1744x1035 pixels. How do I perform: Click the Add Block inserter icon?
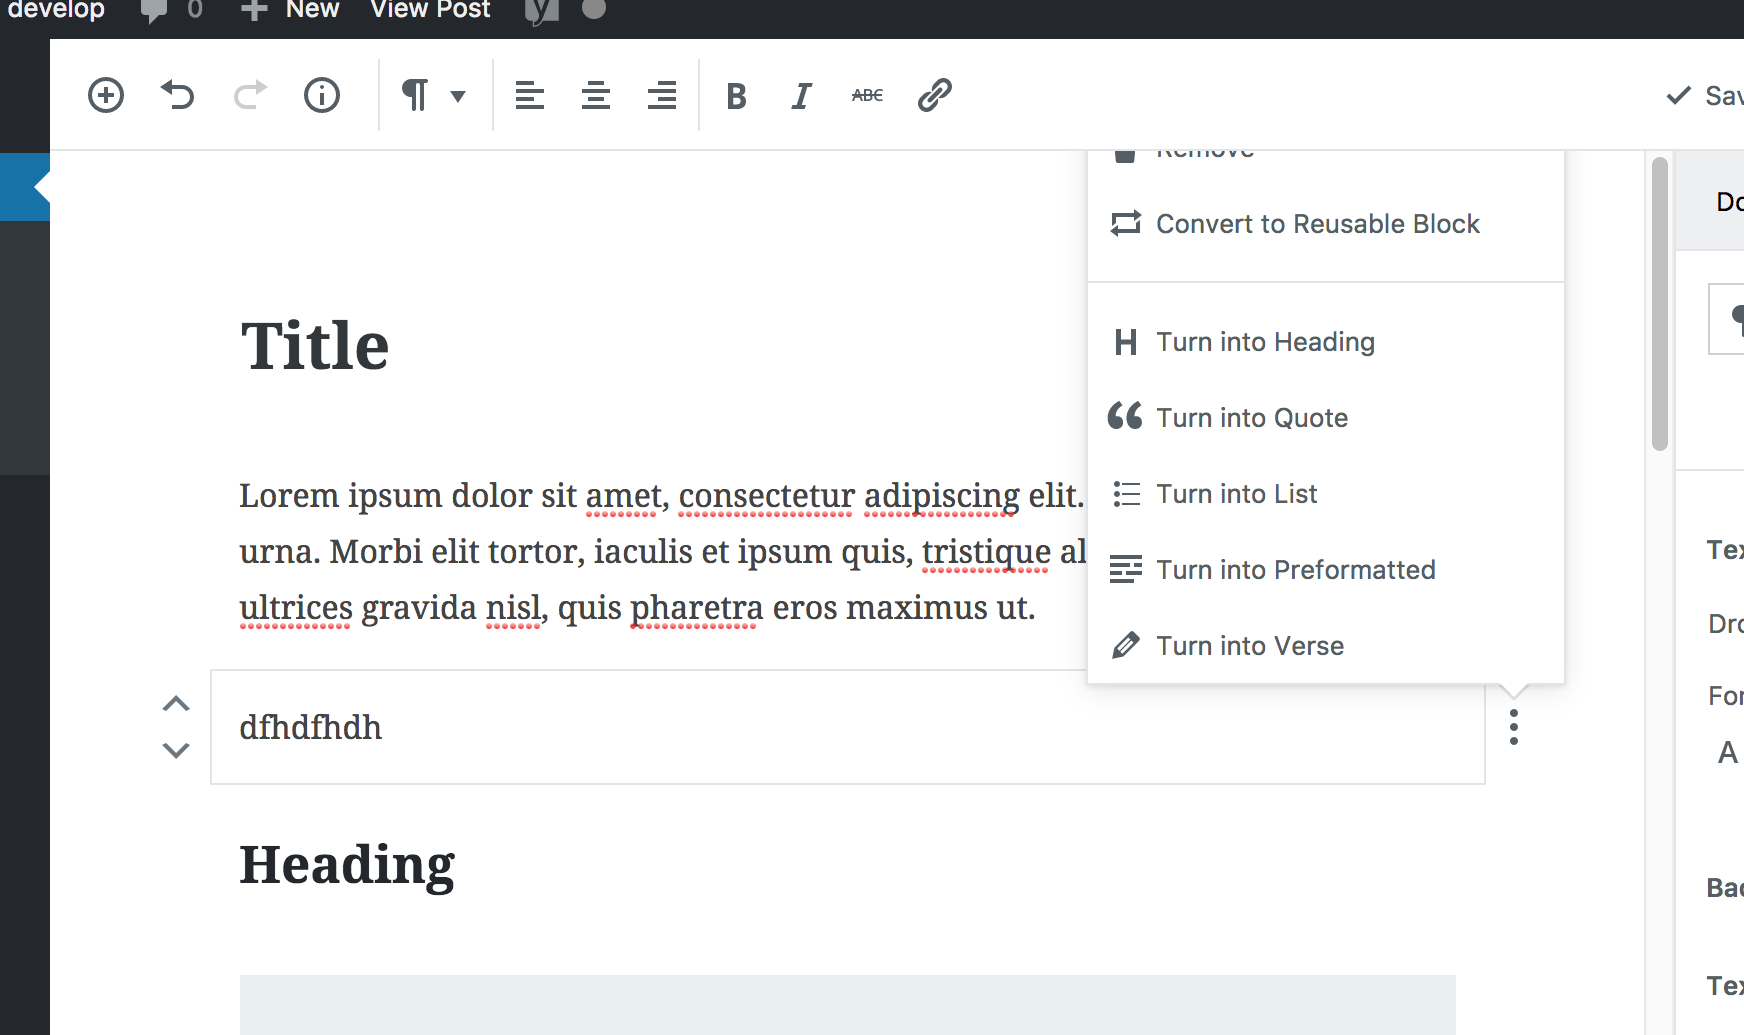[105, 95]
